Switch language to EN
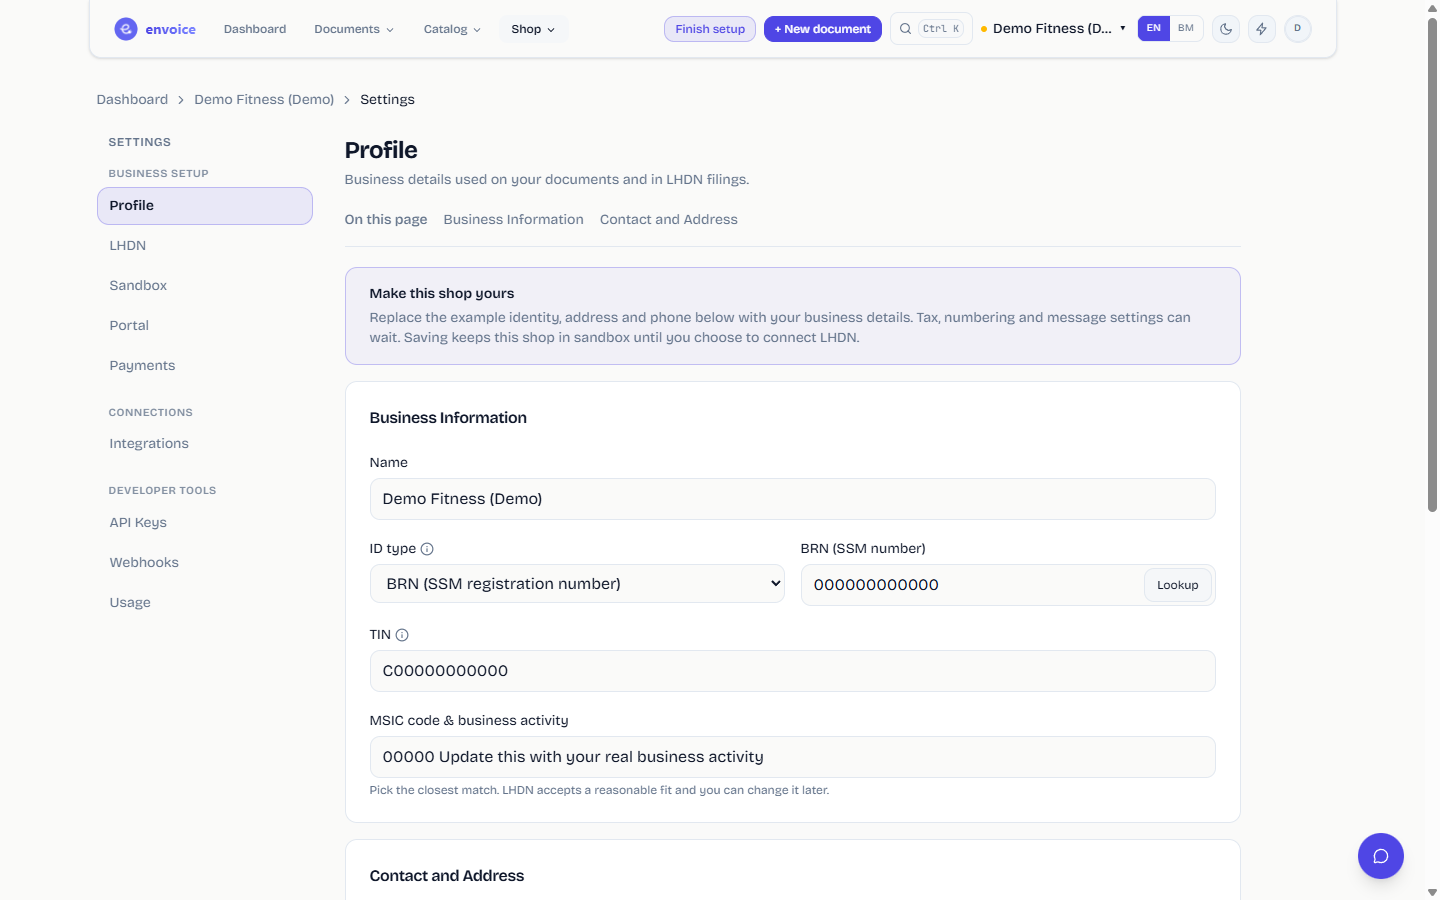The height and width of the screenshot is (900, 1440). [x=1154, y=28]
